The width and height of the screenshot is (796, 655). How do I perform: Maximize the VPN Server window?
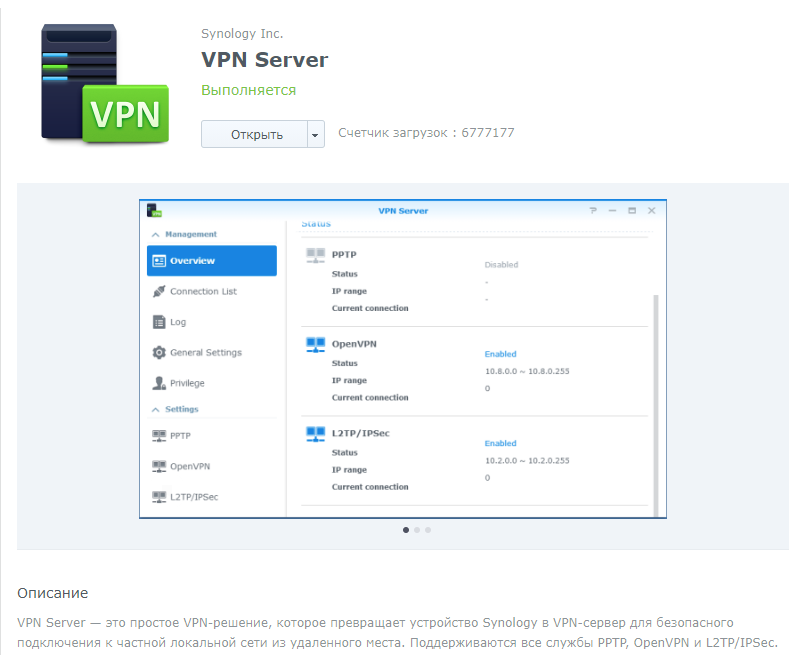pos(632,210)
